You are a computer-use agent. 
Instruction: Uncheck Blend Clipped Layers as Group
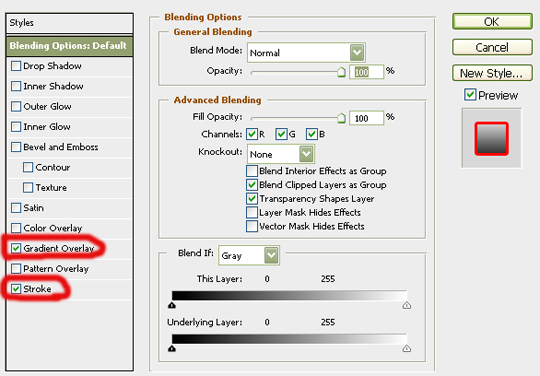click(x=252, y=185)
